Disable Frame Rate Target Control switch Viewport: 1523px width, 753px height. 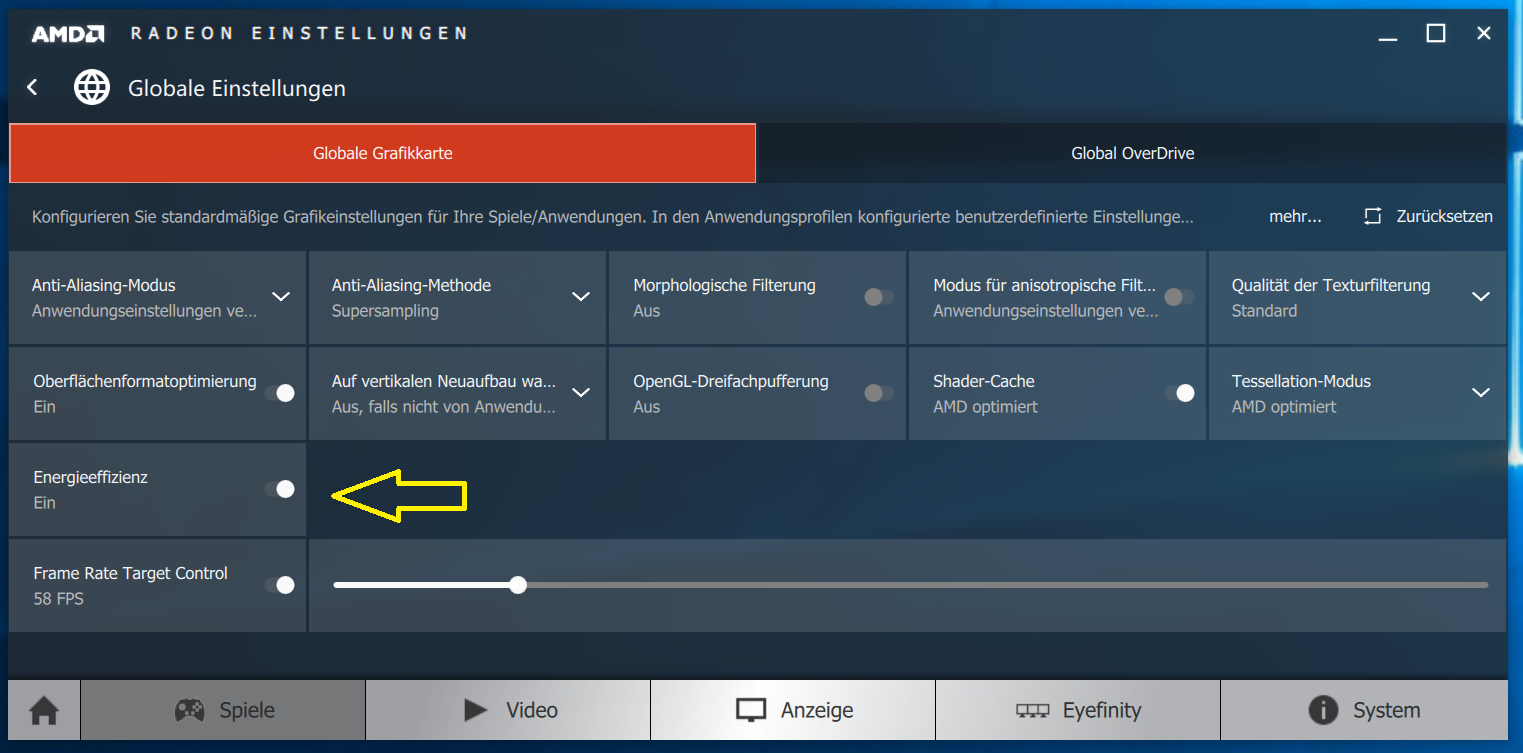tap(280, 585)
